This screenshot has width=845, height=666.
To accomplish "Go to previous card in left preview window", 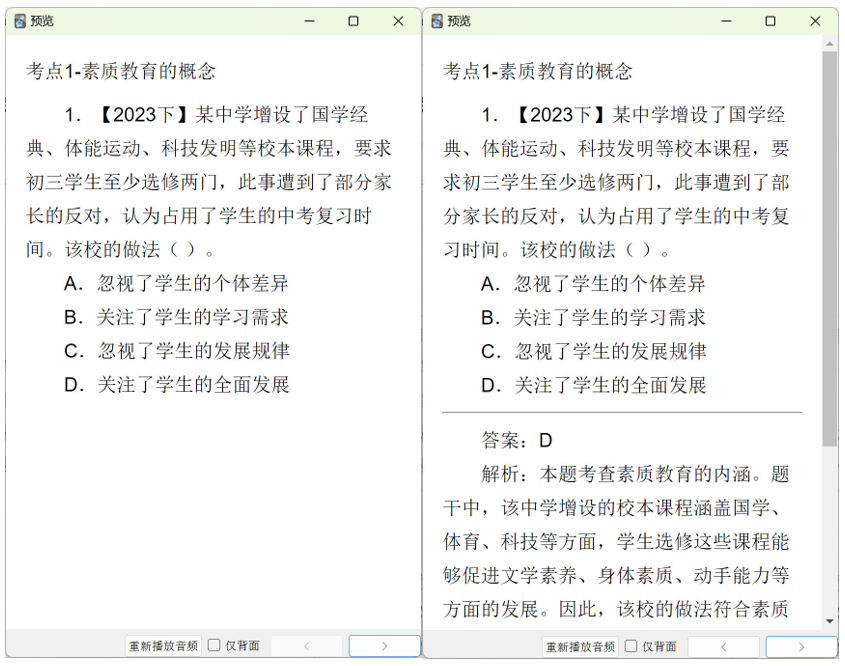I will point(307,646).
